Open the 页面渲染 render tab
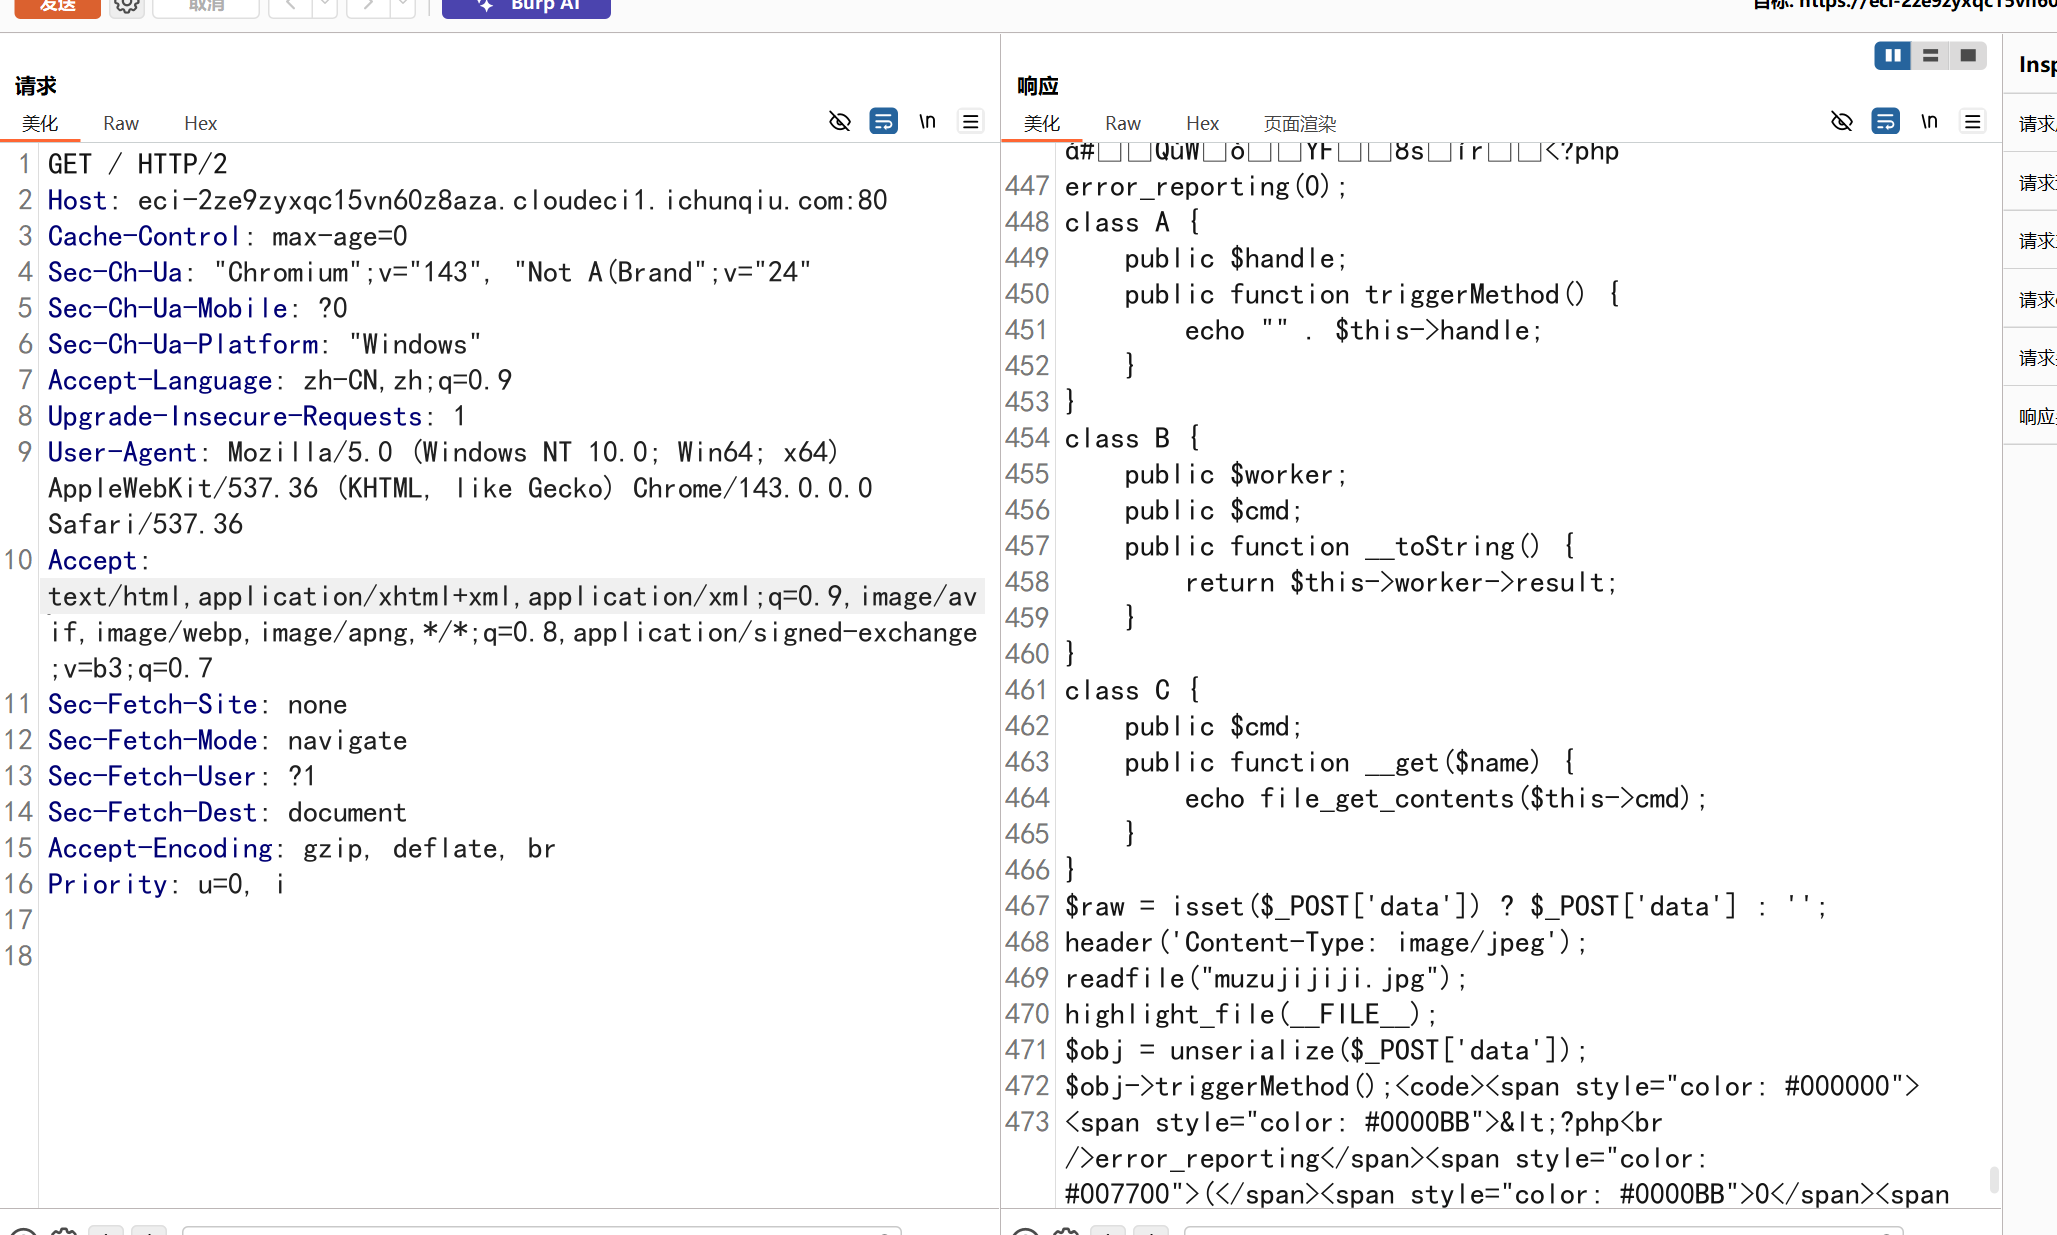 pos(1299,123)
